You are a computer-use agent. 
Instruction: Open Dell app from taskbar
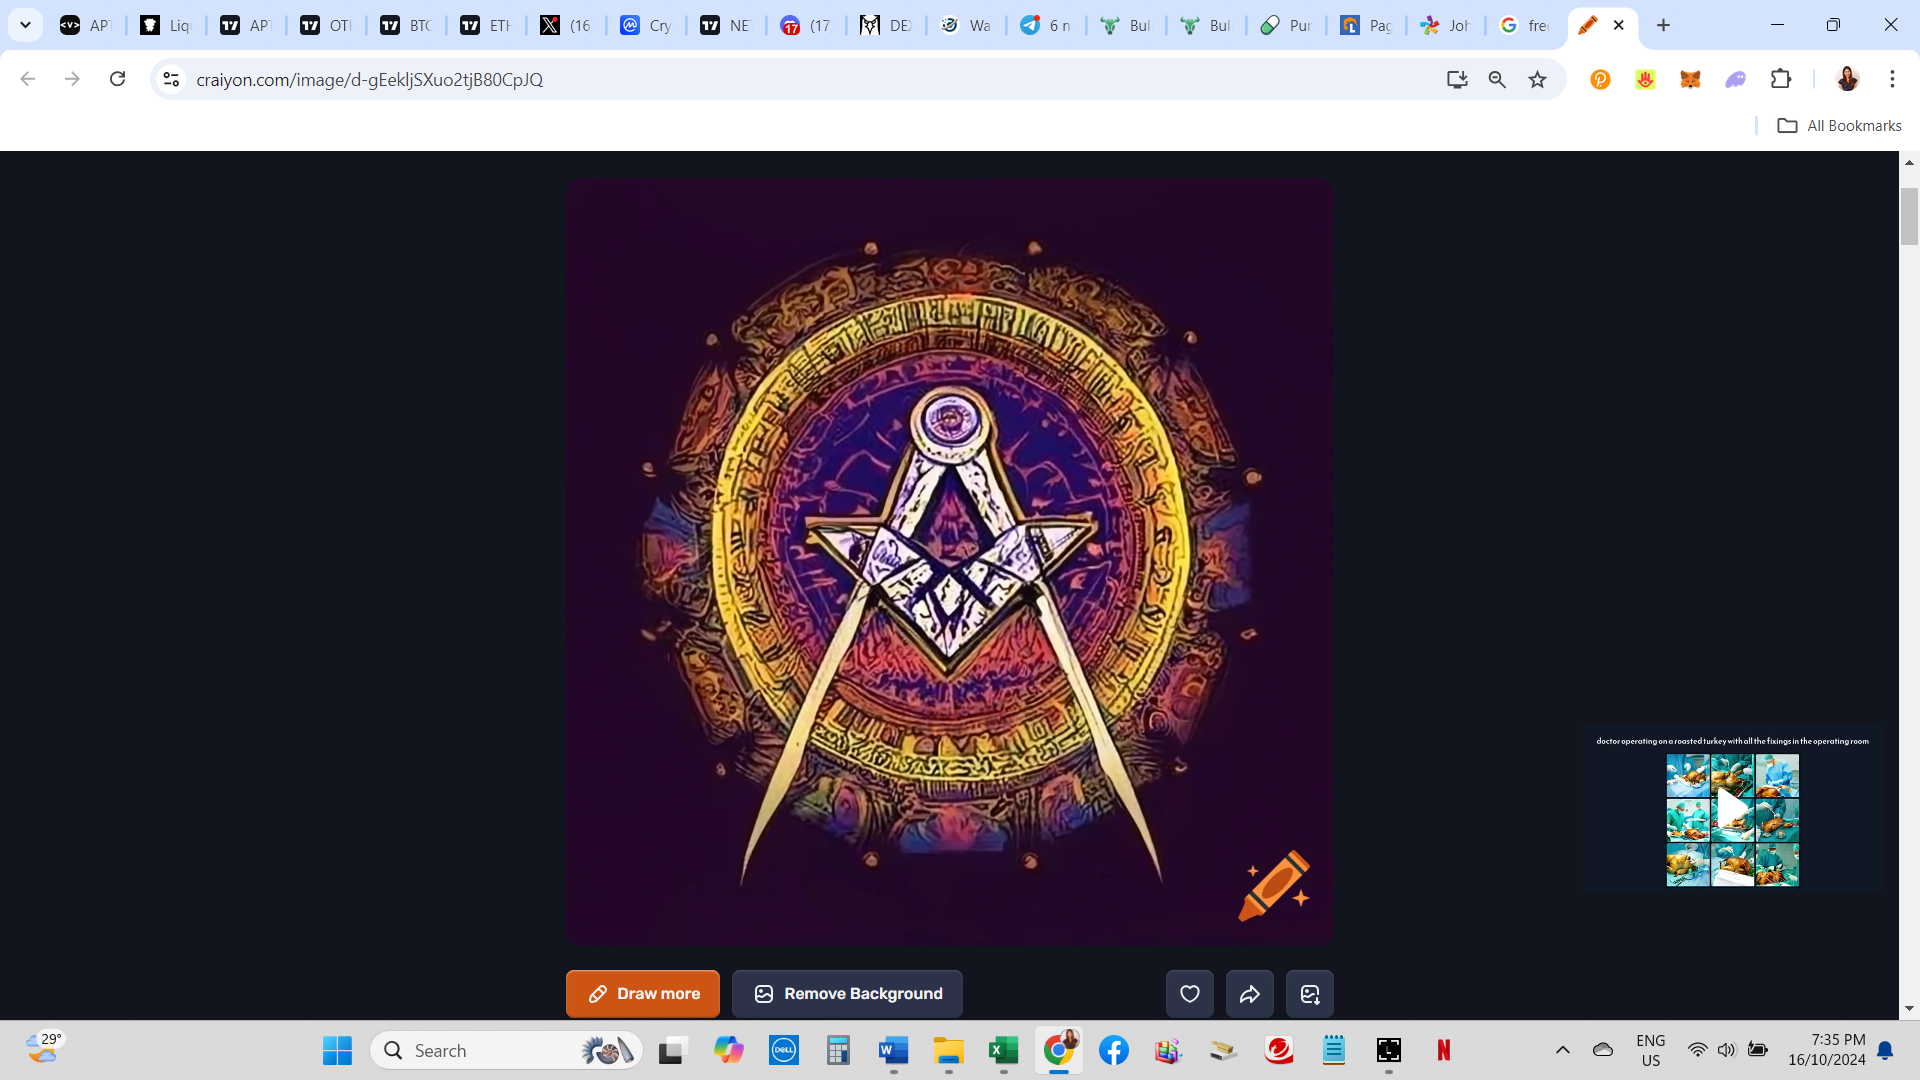[783, 1050]
